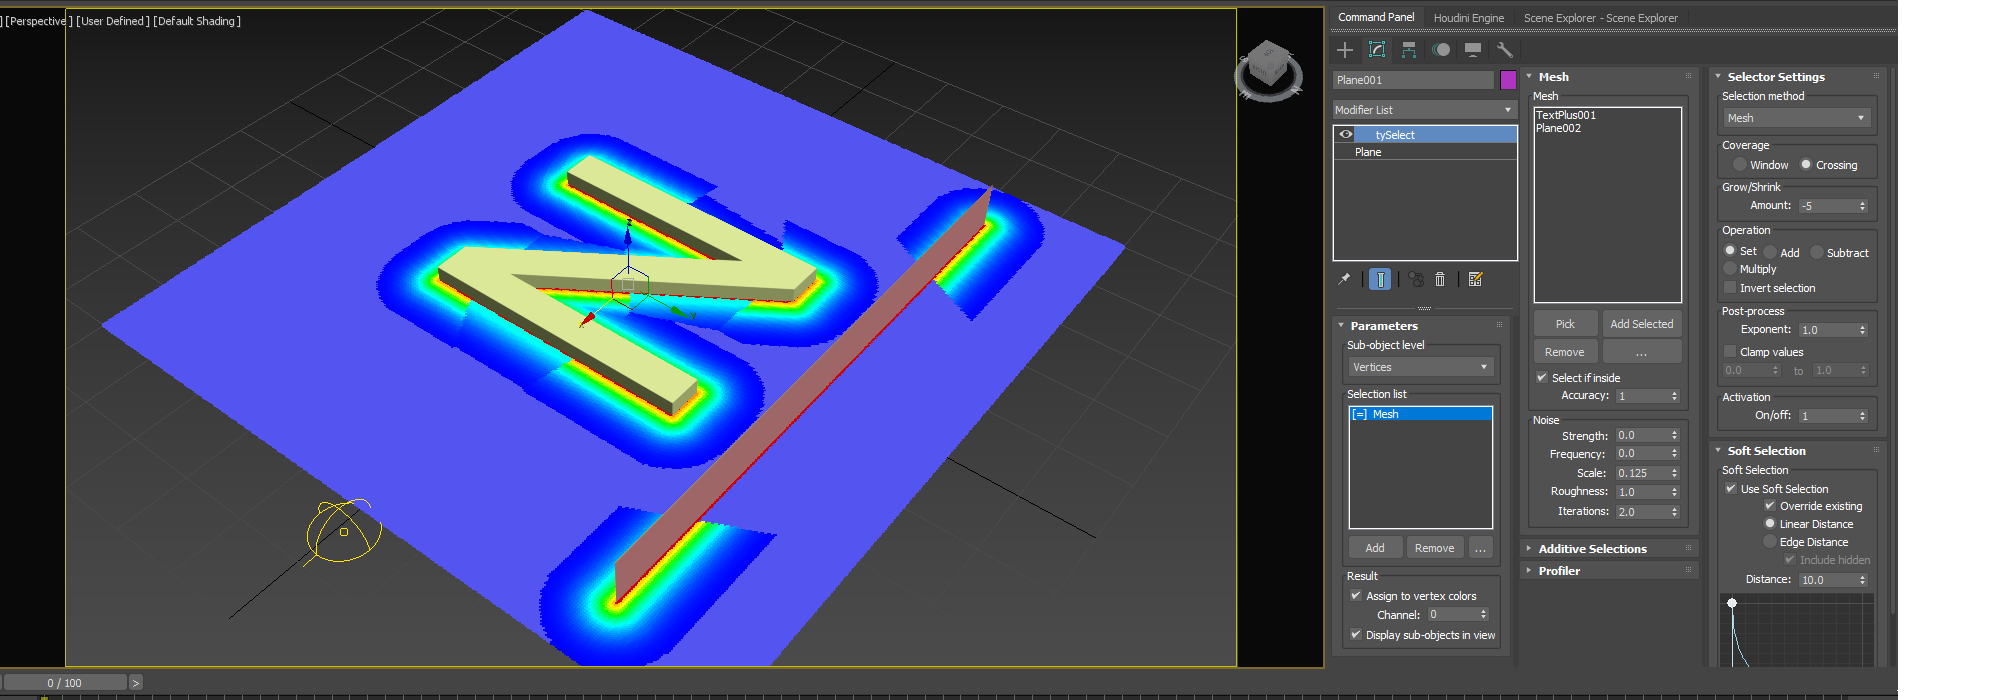The width and height of the screenshot is (1997, 700).
Task: Open the Utilities wrench icon
Action: pyautogui.click(x=1505, y=50)
